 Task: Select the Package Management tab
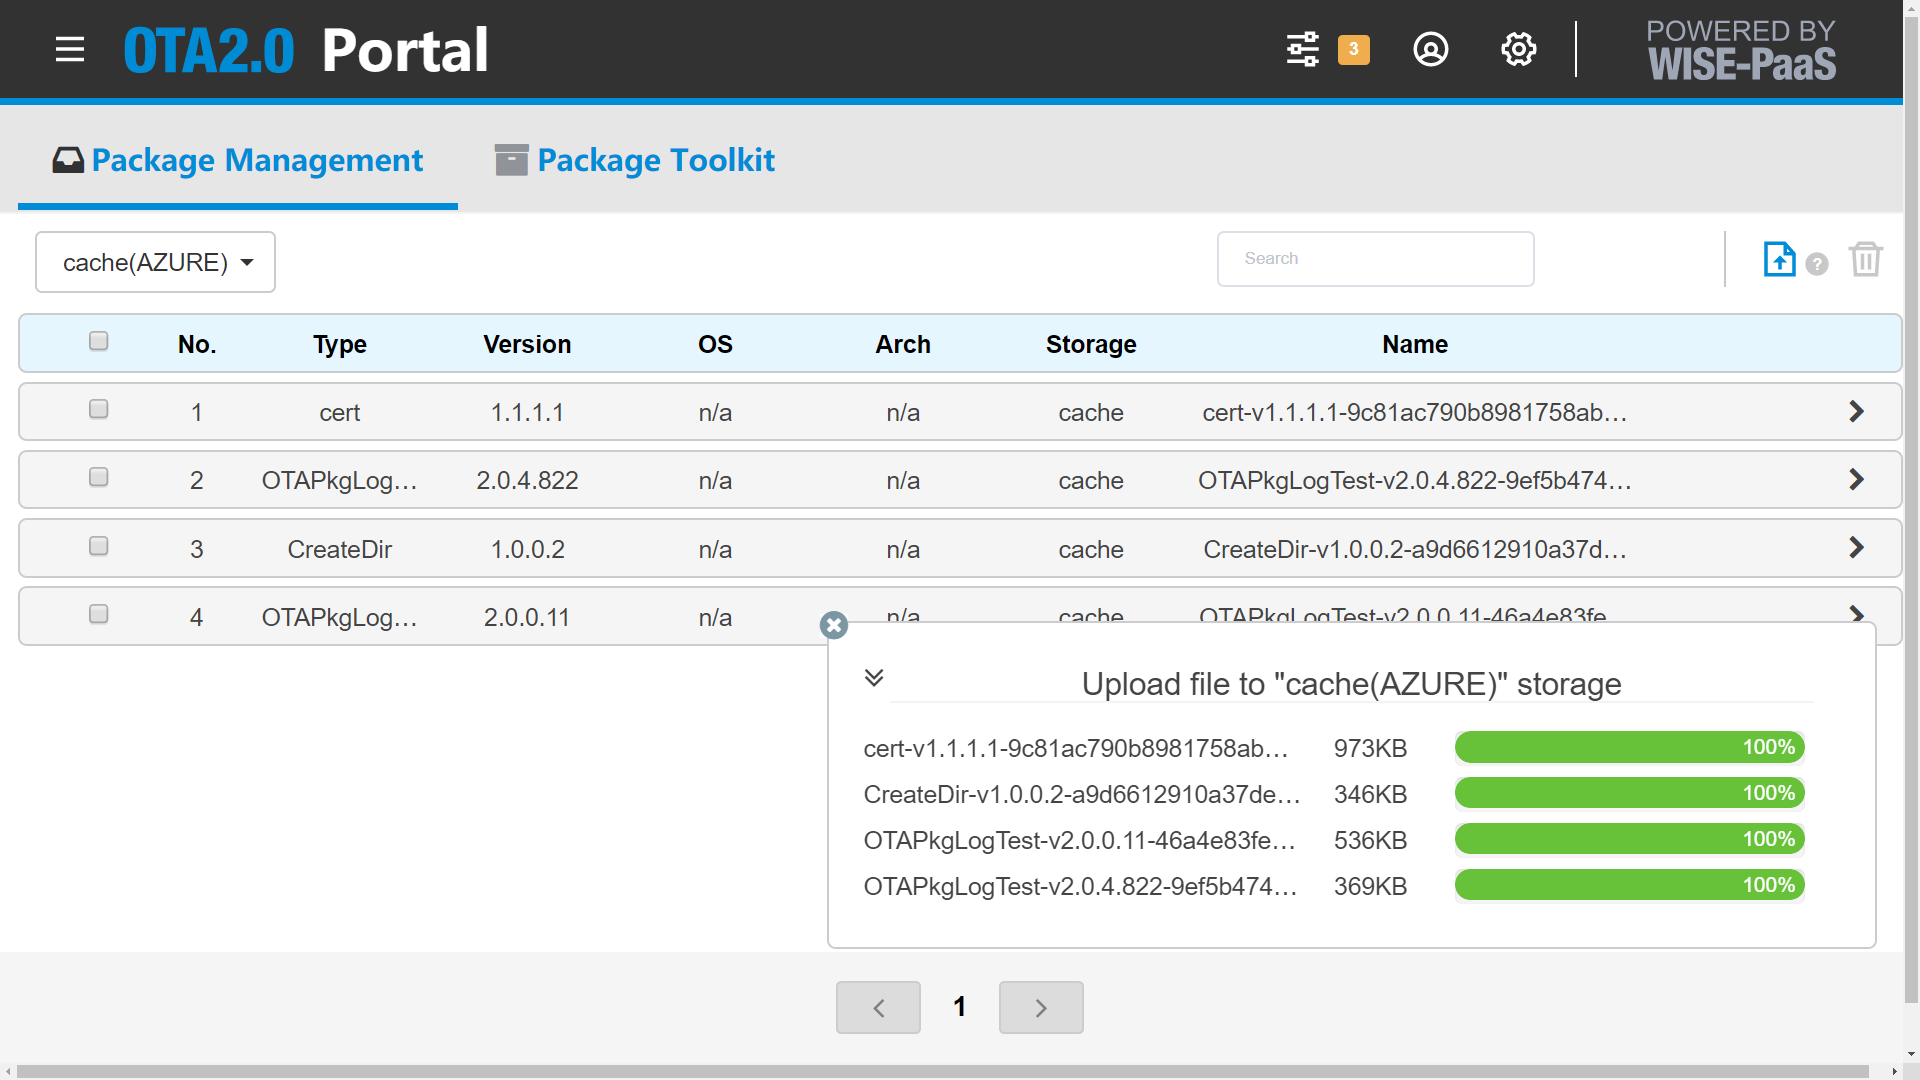238,160
